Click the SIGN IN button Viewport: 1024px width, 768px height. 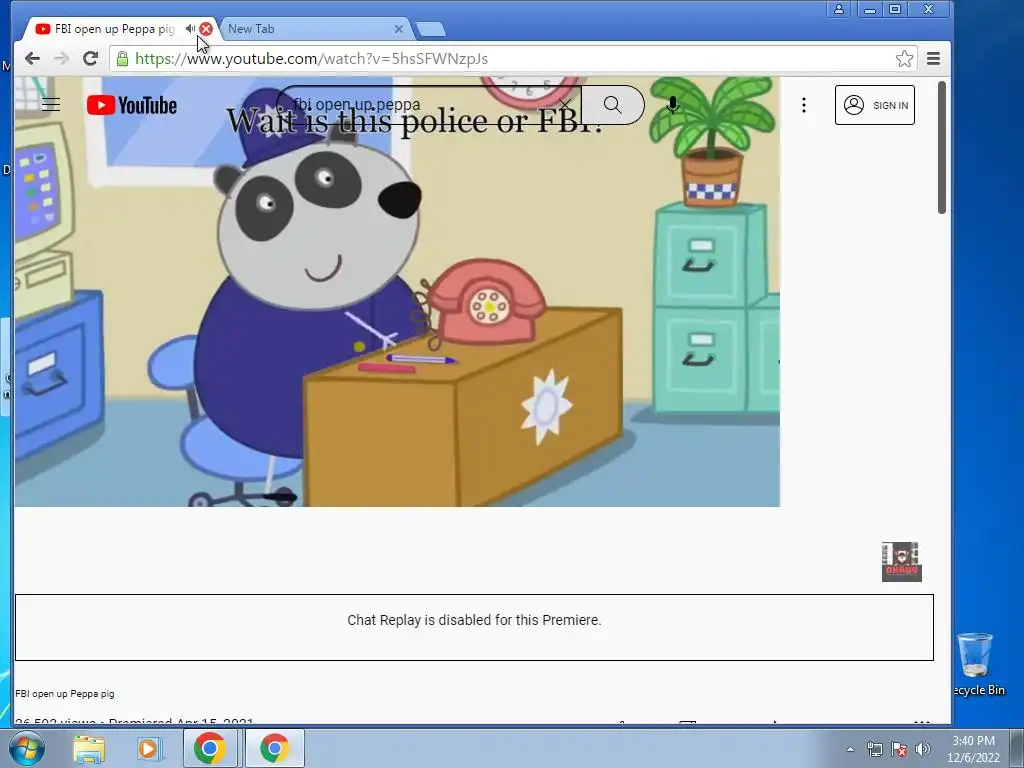point(874,105)
